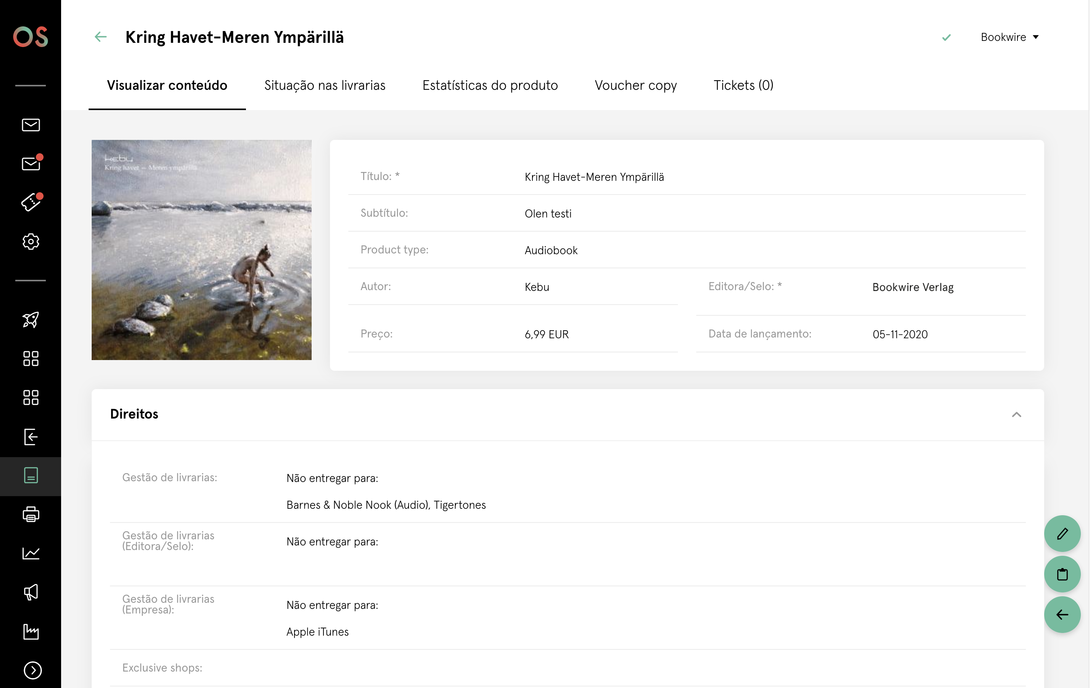
Task: Go back using header left arrow
Action: (x=101, y=37)
